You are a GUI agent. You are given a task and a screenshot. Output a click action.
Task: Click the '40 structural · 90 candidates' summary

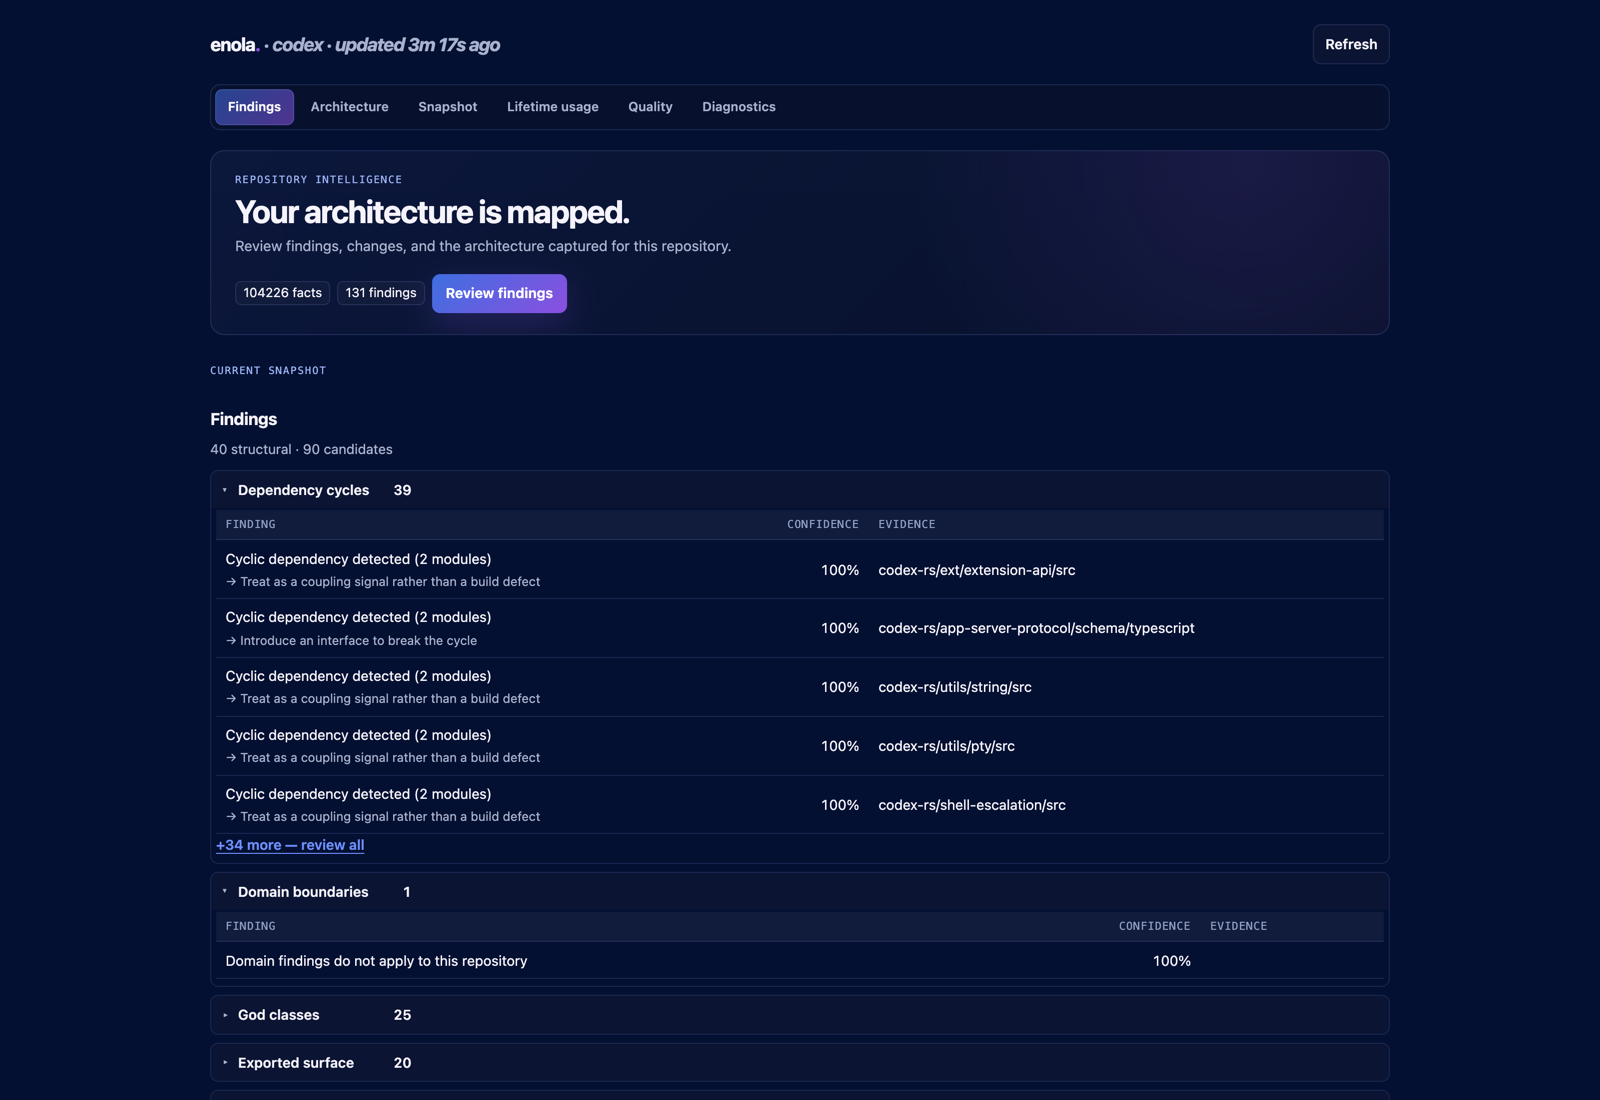[301, 449]
